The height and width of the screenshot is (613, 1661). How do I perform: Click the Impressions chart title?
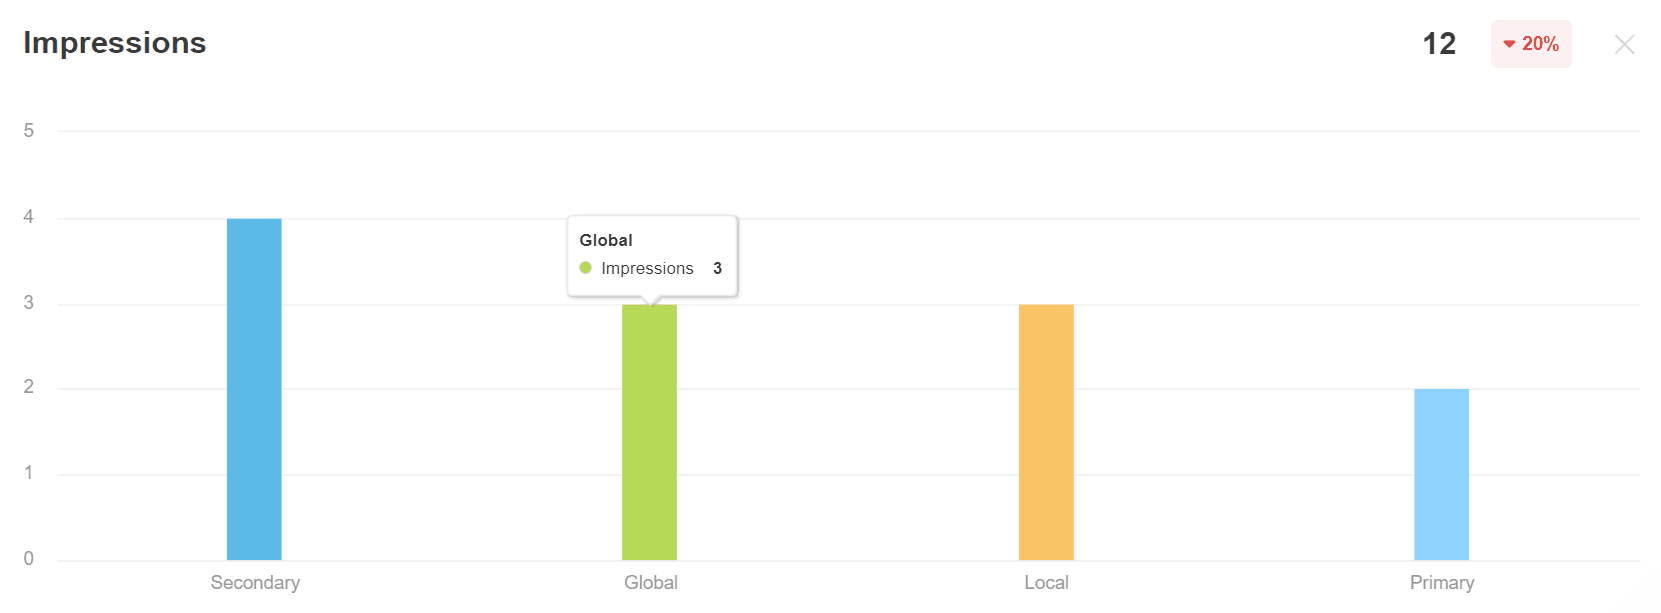click(x=115, y=43)
